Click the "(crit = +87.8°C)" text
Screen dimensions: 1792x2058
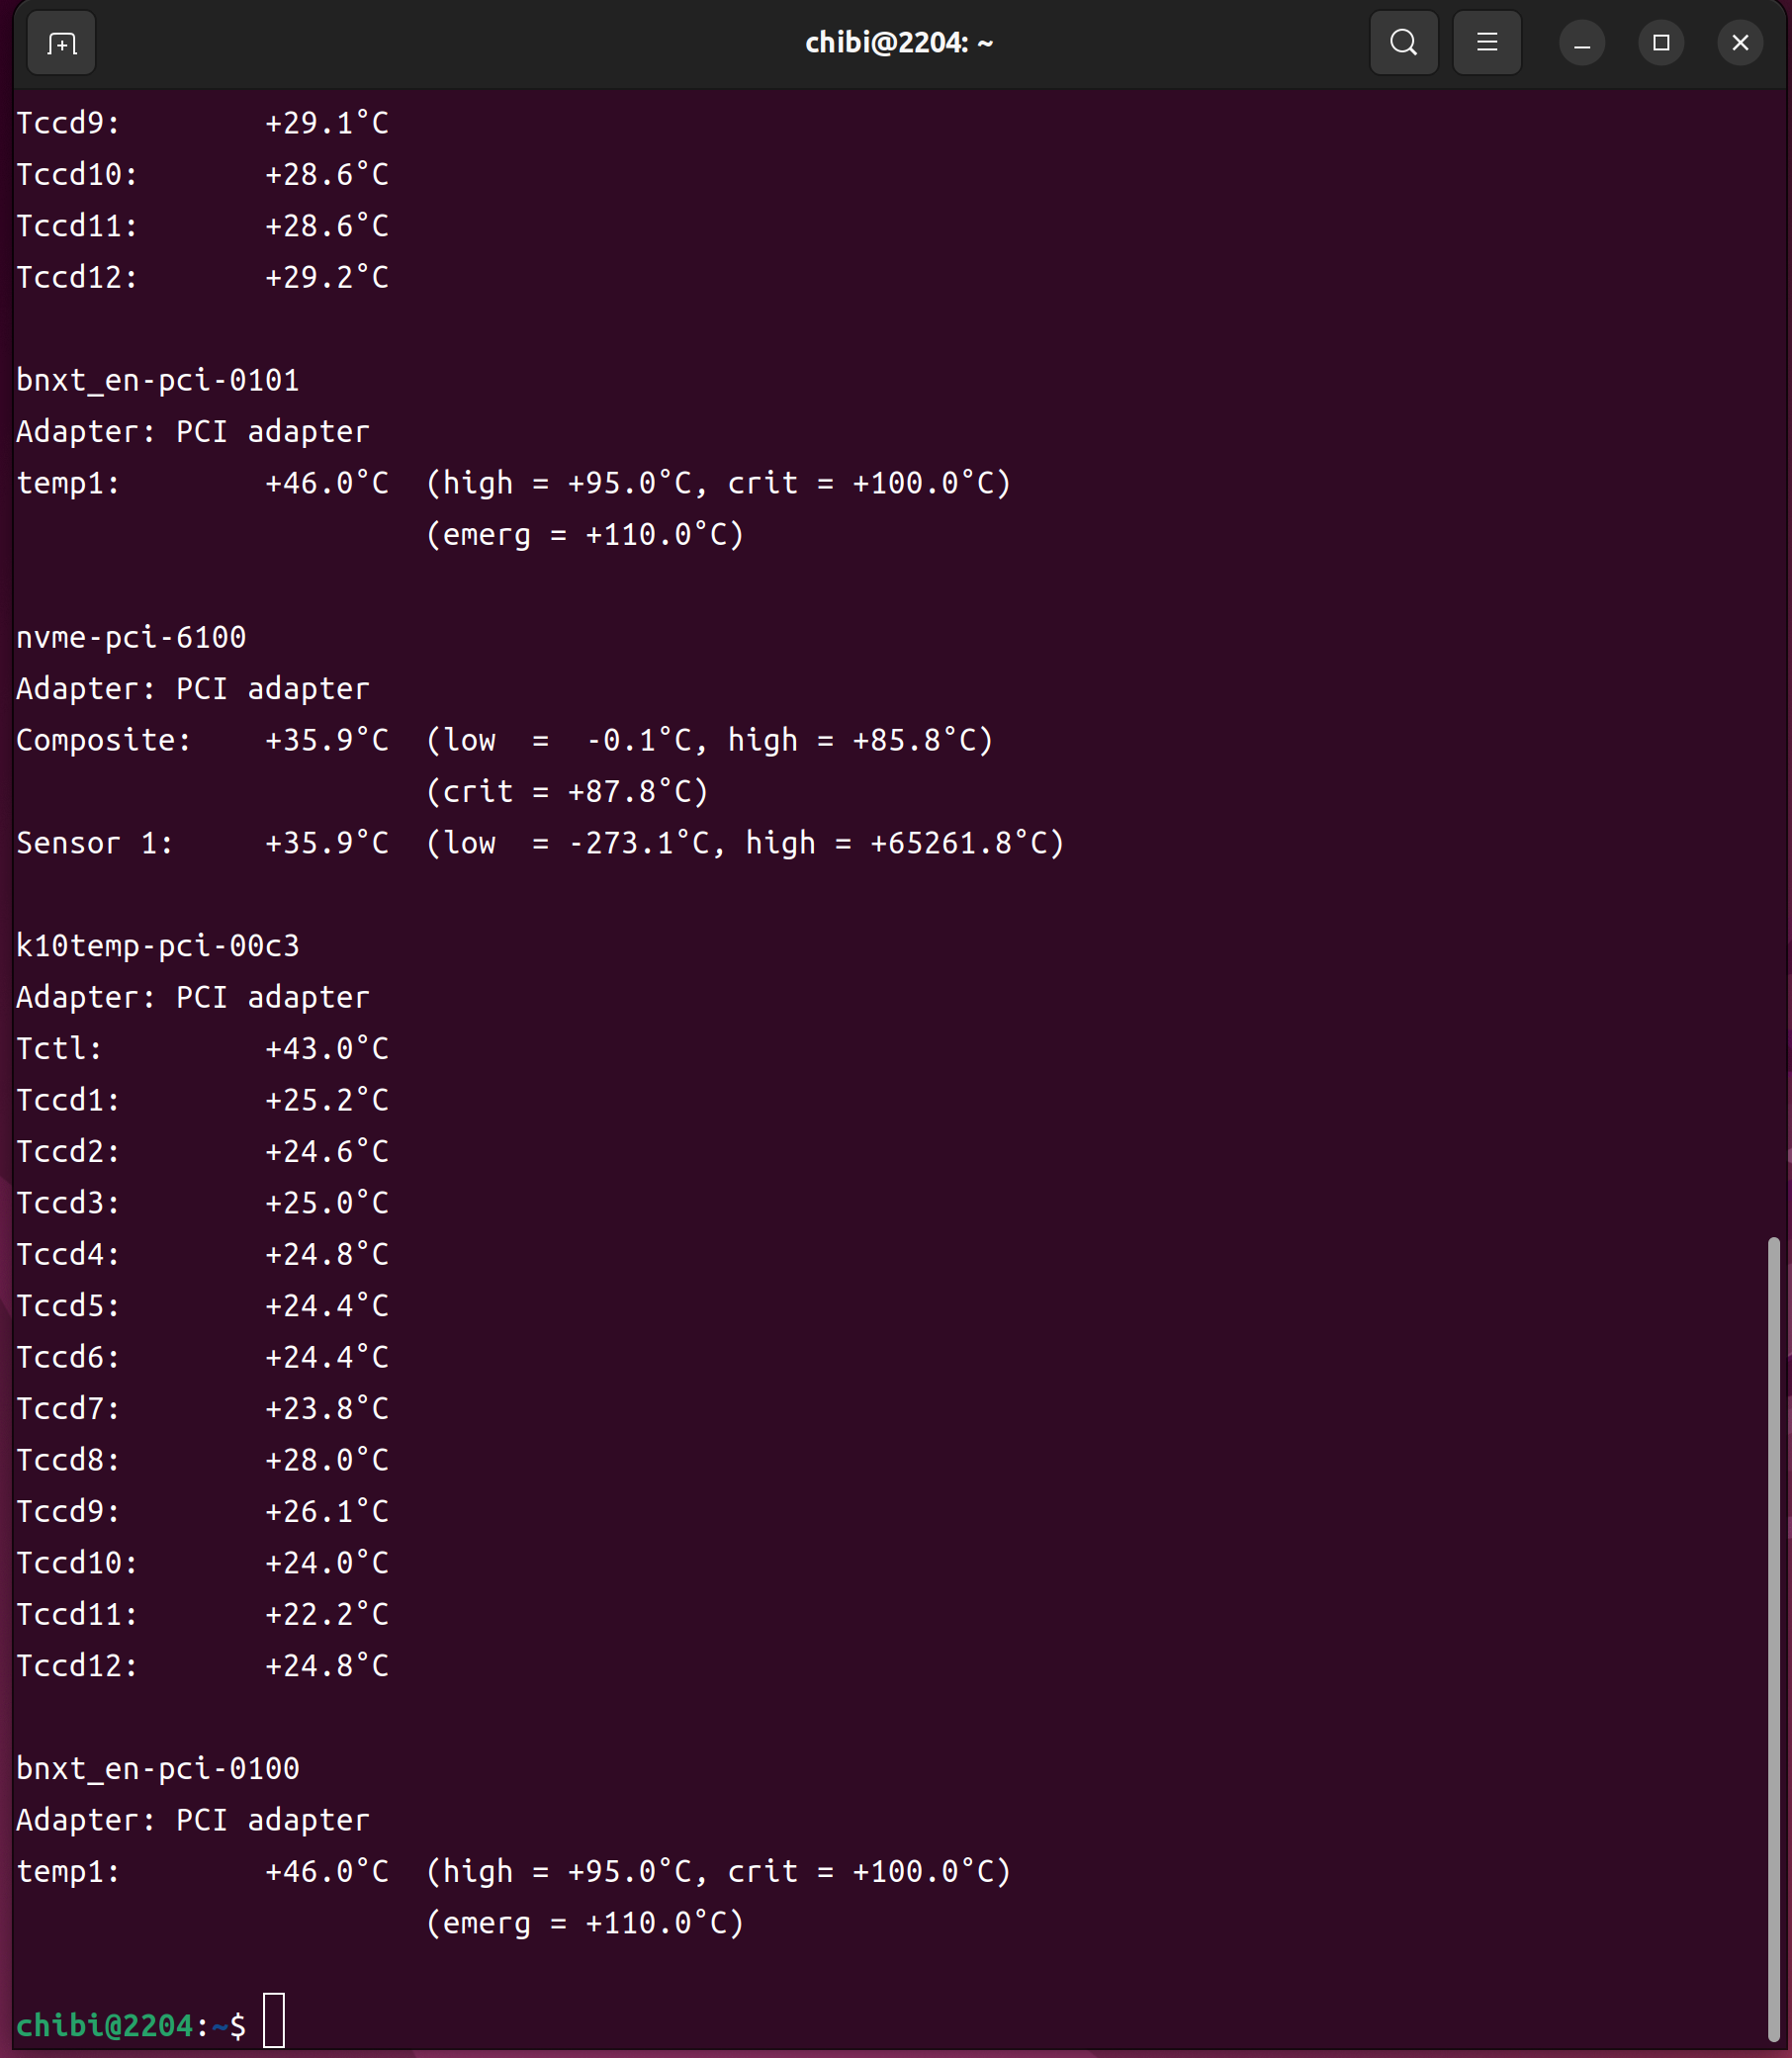[x=567, y=791]
